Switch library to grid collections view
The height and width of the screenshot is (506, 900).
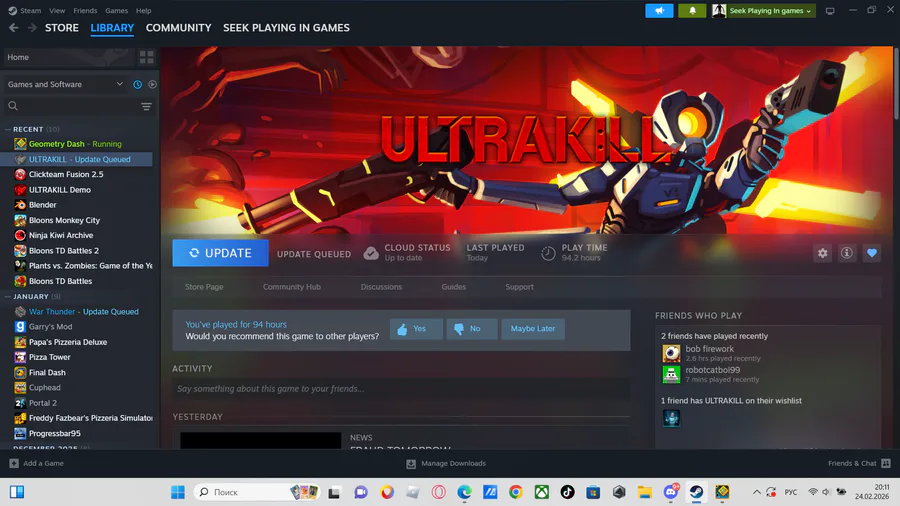[146, 57]
